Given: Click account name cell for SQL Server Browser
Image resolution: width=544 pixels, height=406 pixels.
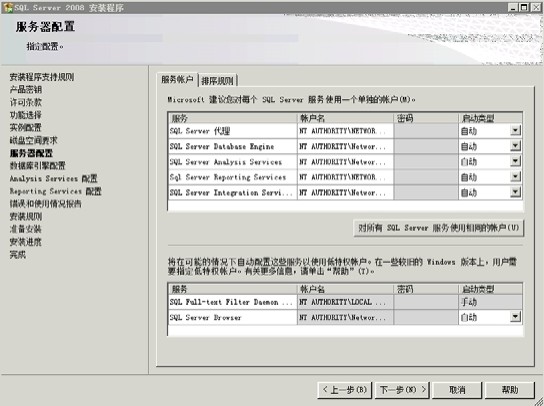Looking at the screenshot, I should (346, 317).
